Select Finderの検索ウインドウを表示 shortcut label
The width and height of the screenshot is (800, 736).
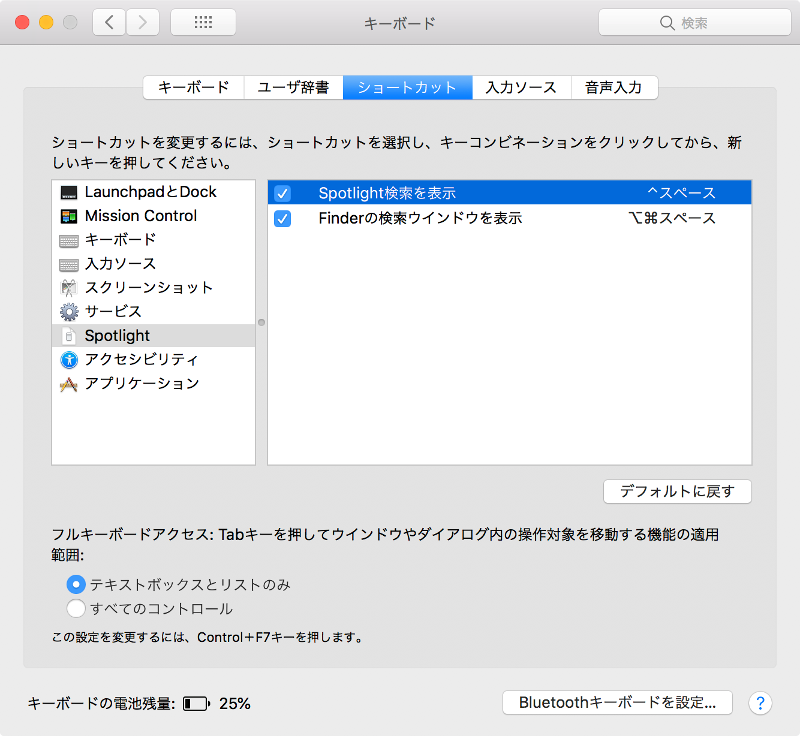pos(420,218)
